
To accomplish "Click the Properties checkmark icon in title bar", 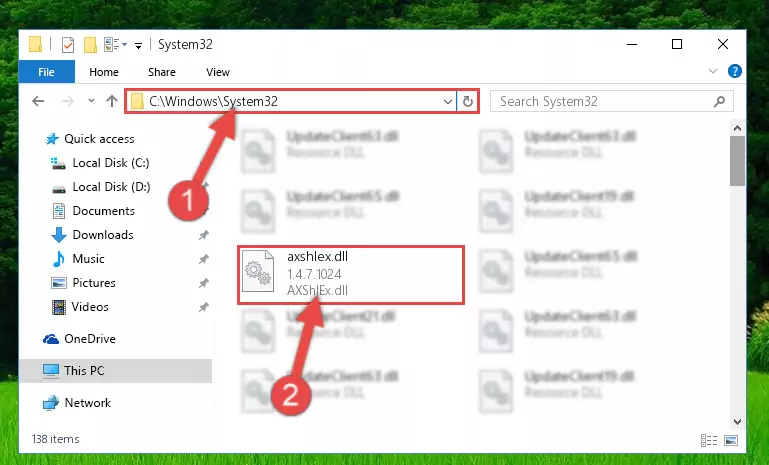I will 68,45.
